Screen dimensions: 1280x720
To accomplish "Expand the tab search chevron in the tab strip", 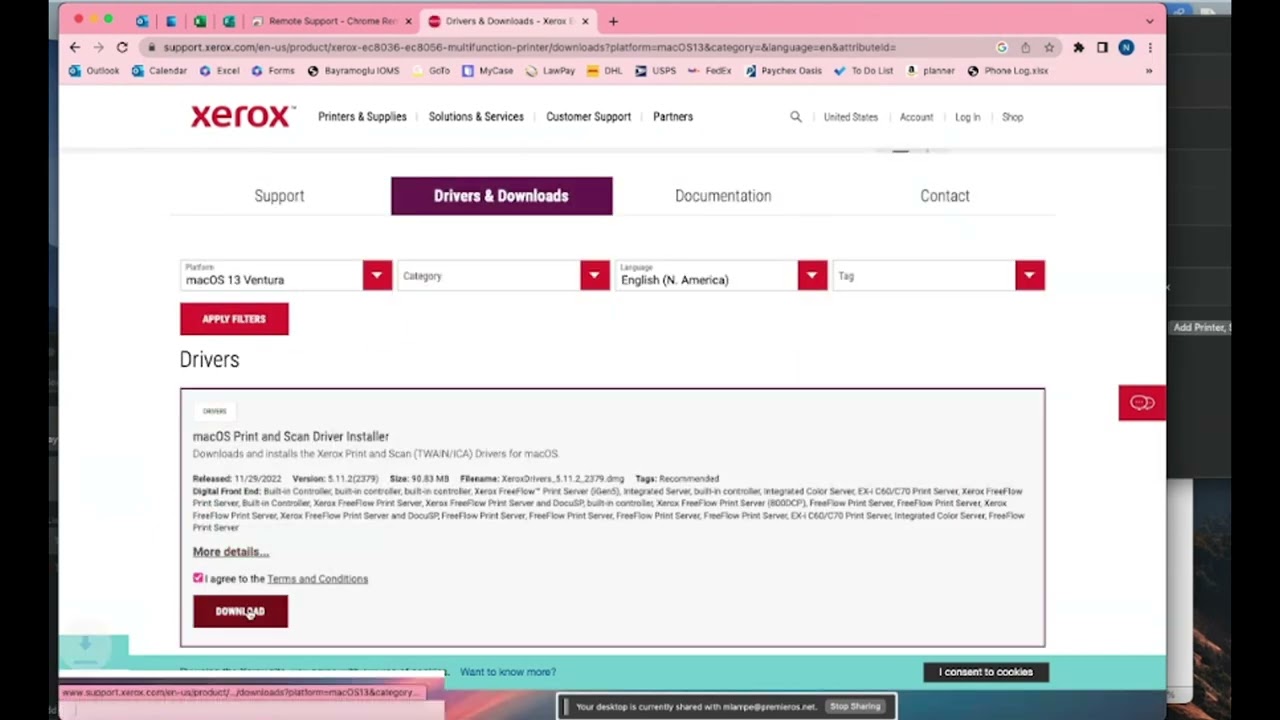I will coord(1150,21).
